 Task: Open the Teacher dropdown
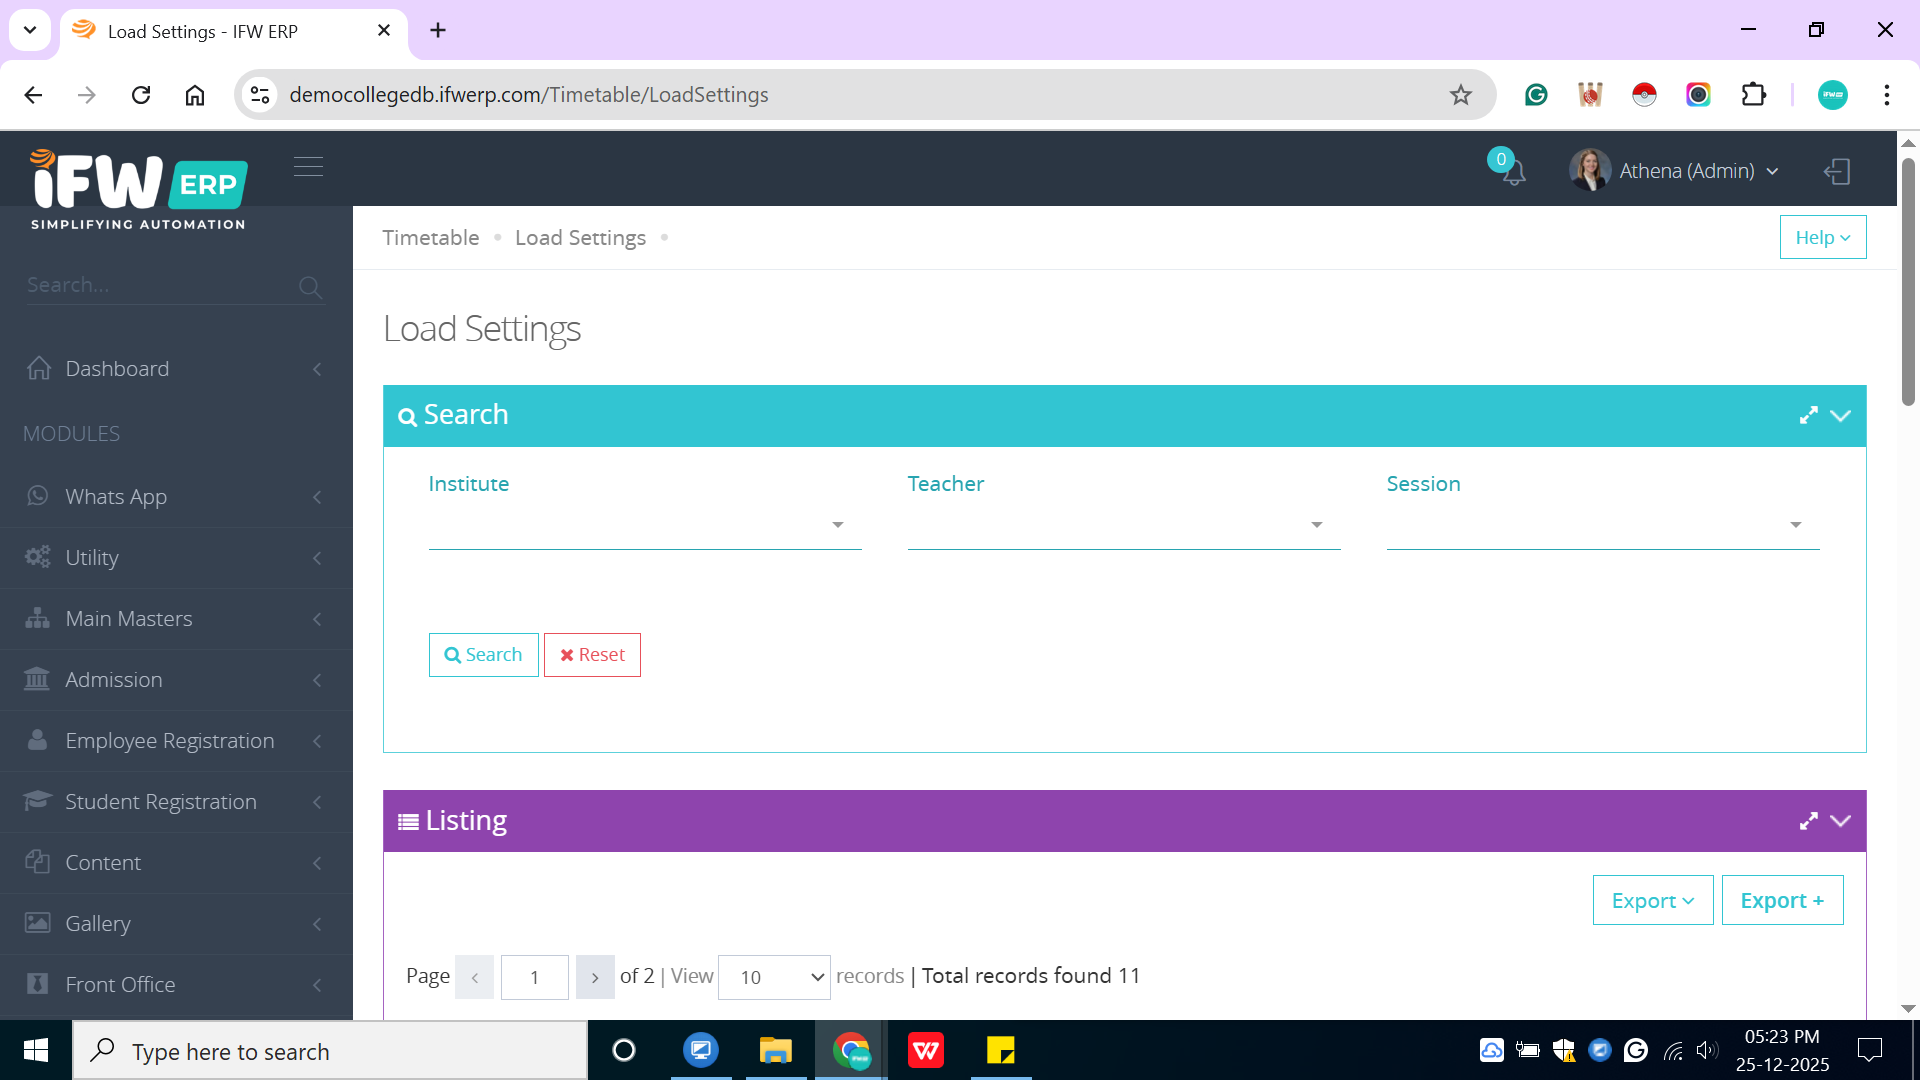coord(1123,525)
